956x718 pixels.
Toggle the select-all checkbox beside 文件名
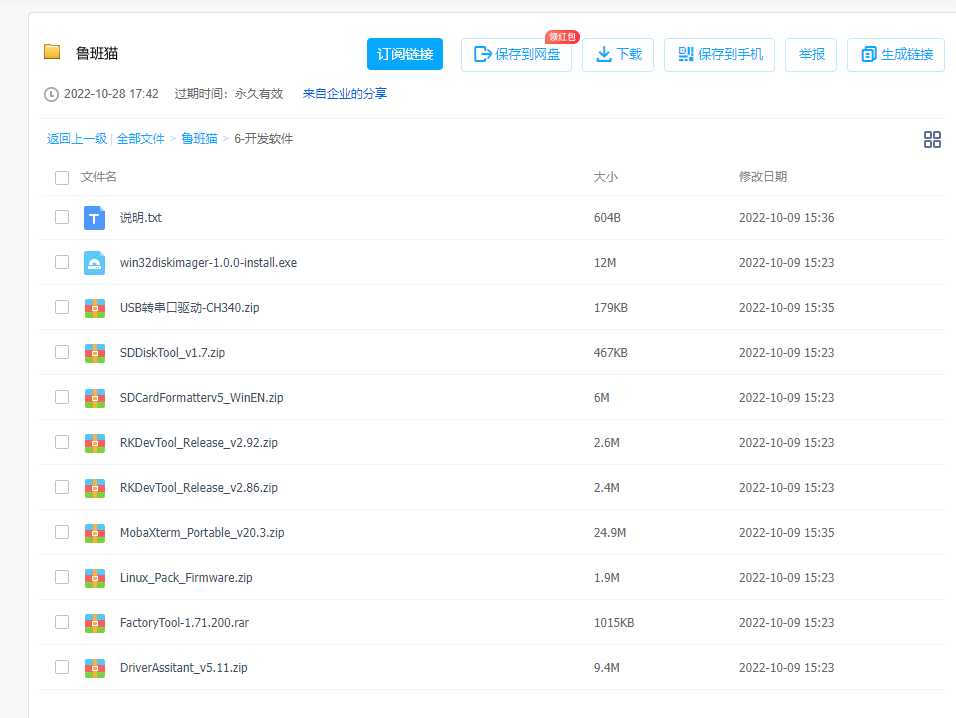click(x=62, y=177)
